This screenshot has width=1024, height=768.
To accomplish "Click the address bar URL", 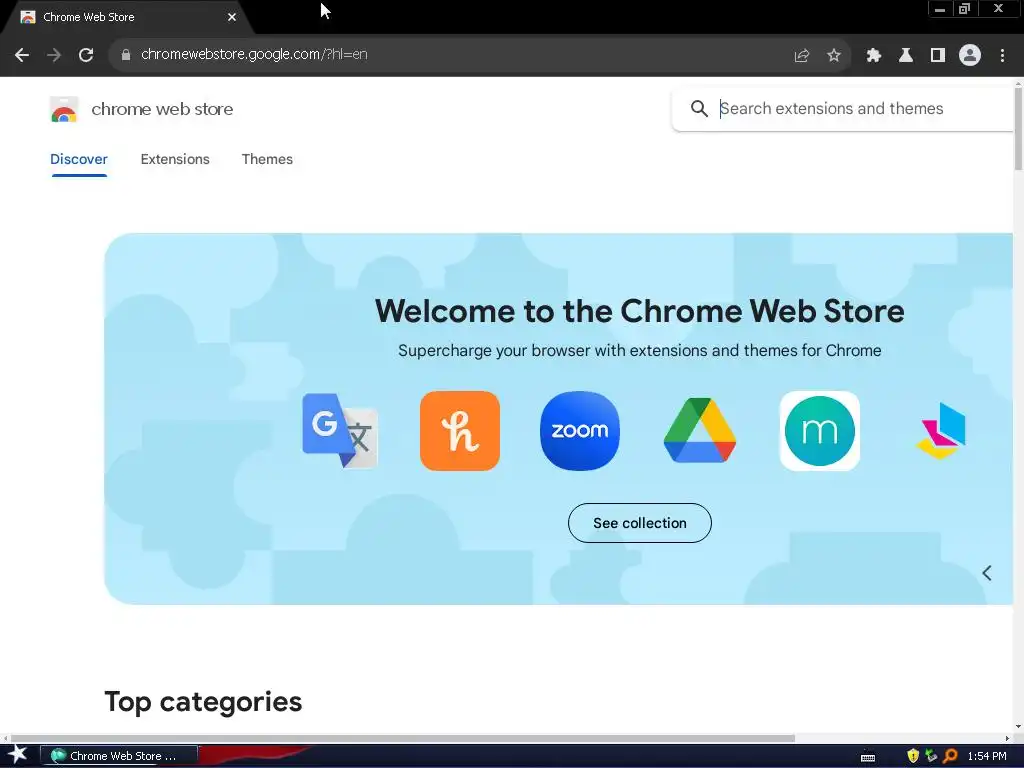I will pyautogui.click(x=254, y=54).
